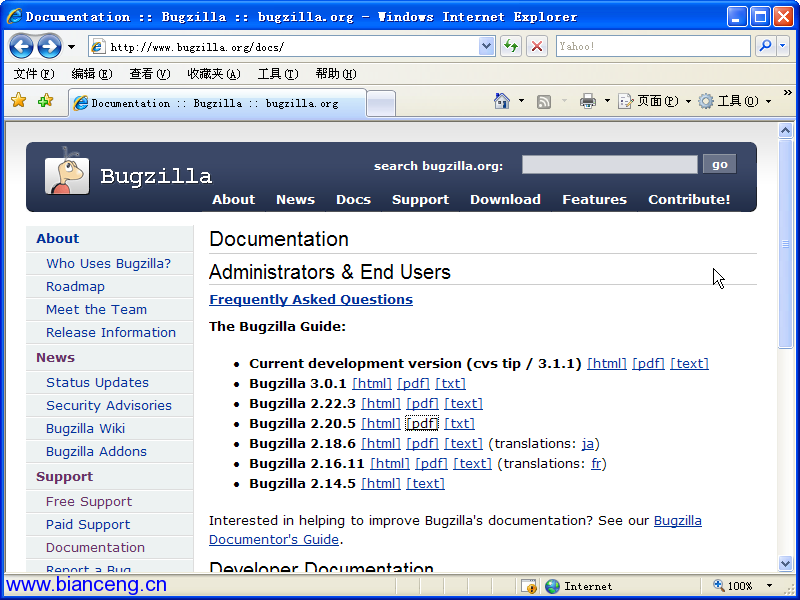Image resolution: width=800 pixels, height=600 pixels.
Task: Open the Download navigation link
Action: click(x=505, y=199)
